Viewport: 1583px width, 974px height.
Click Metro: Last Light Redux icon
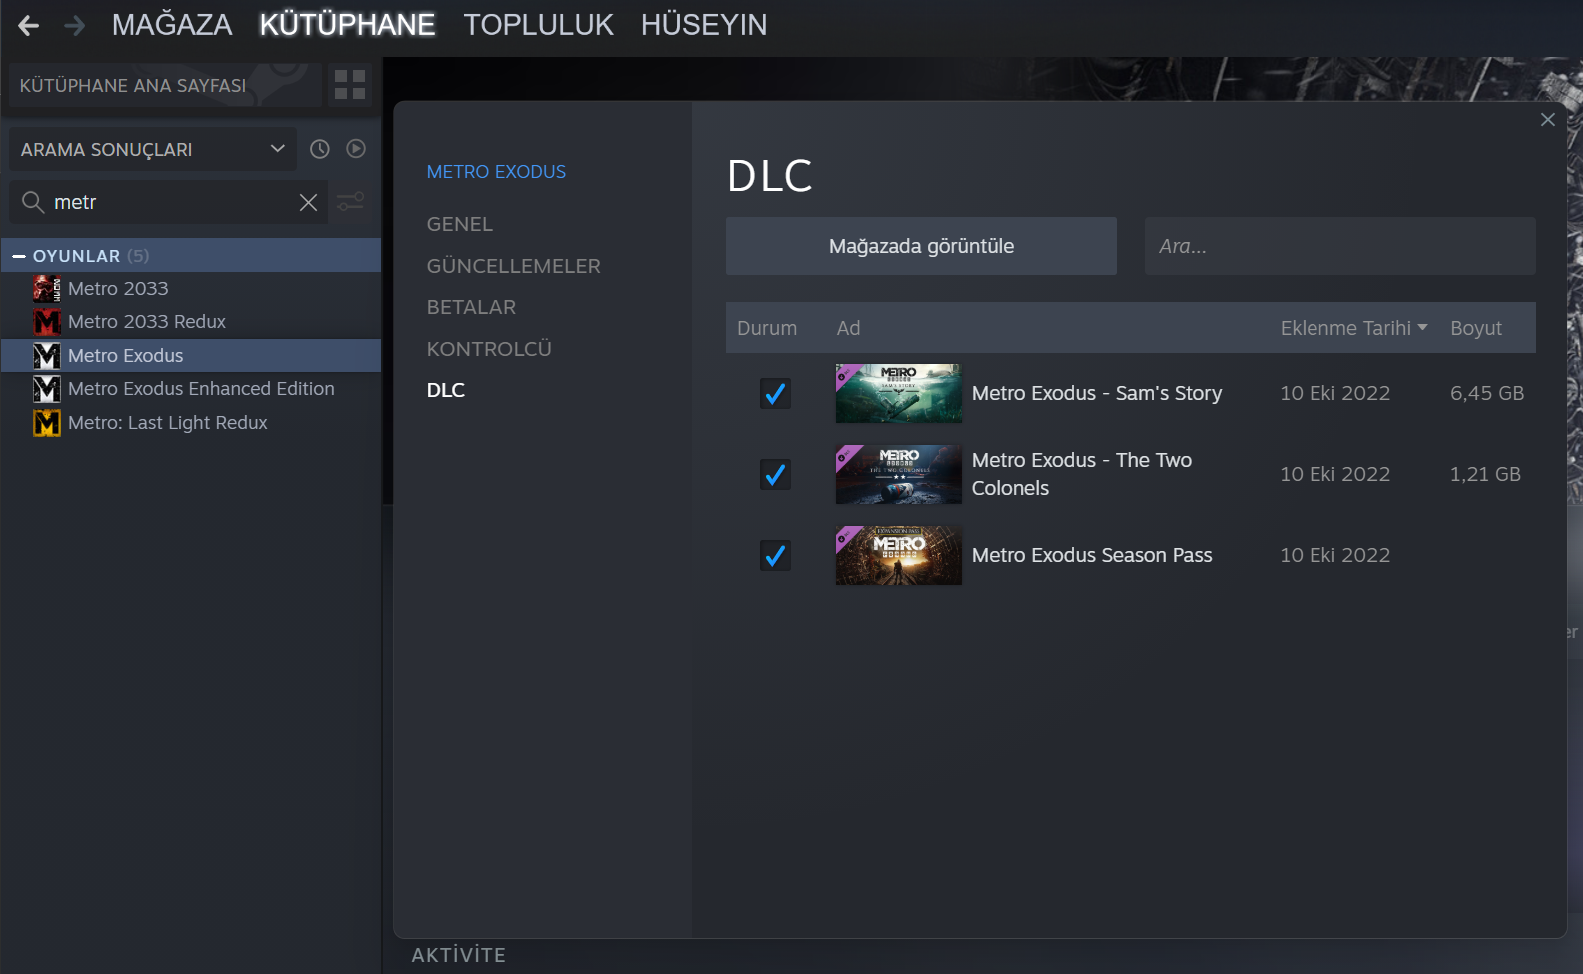tap(47, 423)
